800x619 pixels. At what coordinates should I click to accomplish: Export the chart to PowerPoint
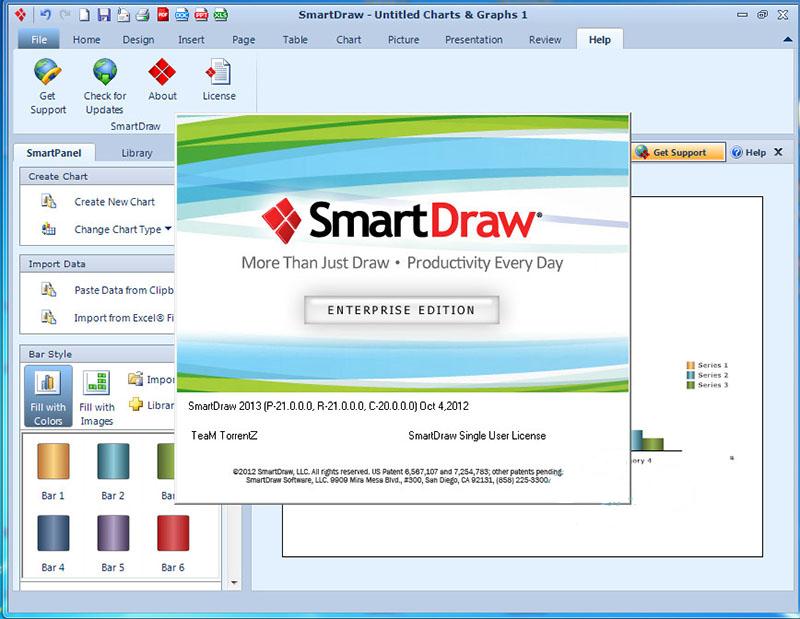coord(201,15)
